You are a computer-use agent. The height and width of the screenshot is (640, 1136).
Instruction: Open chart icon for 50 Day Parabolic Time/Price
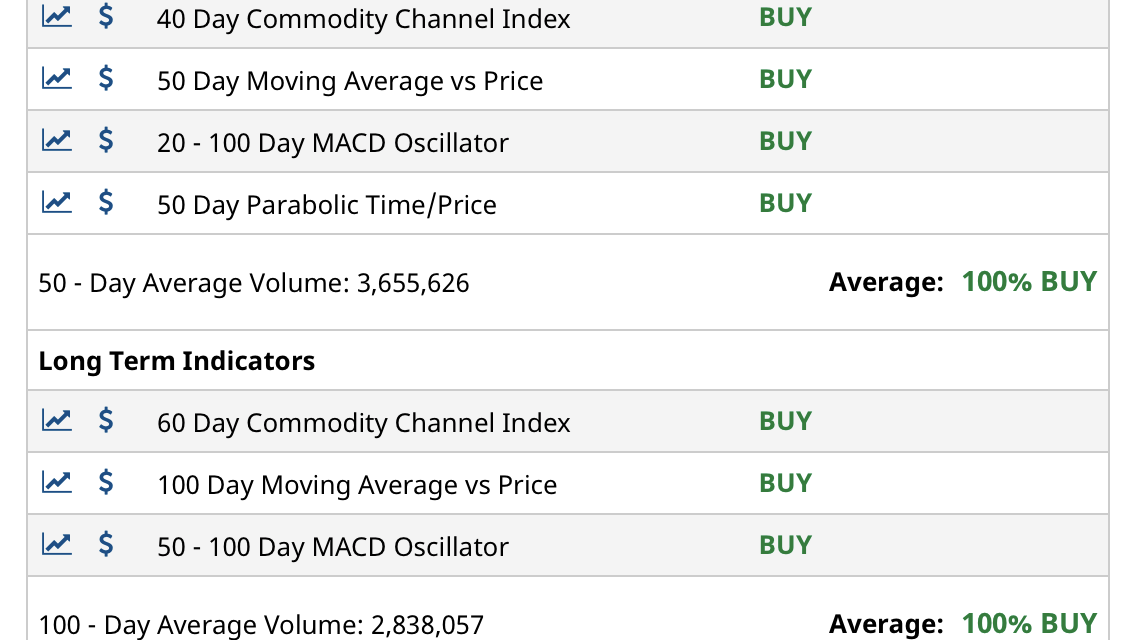coord(57,201)
